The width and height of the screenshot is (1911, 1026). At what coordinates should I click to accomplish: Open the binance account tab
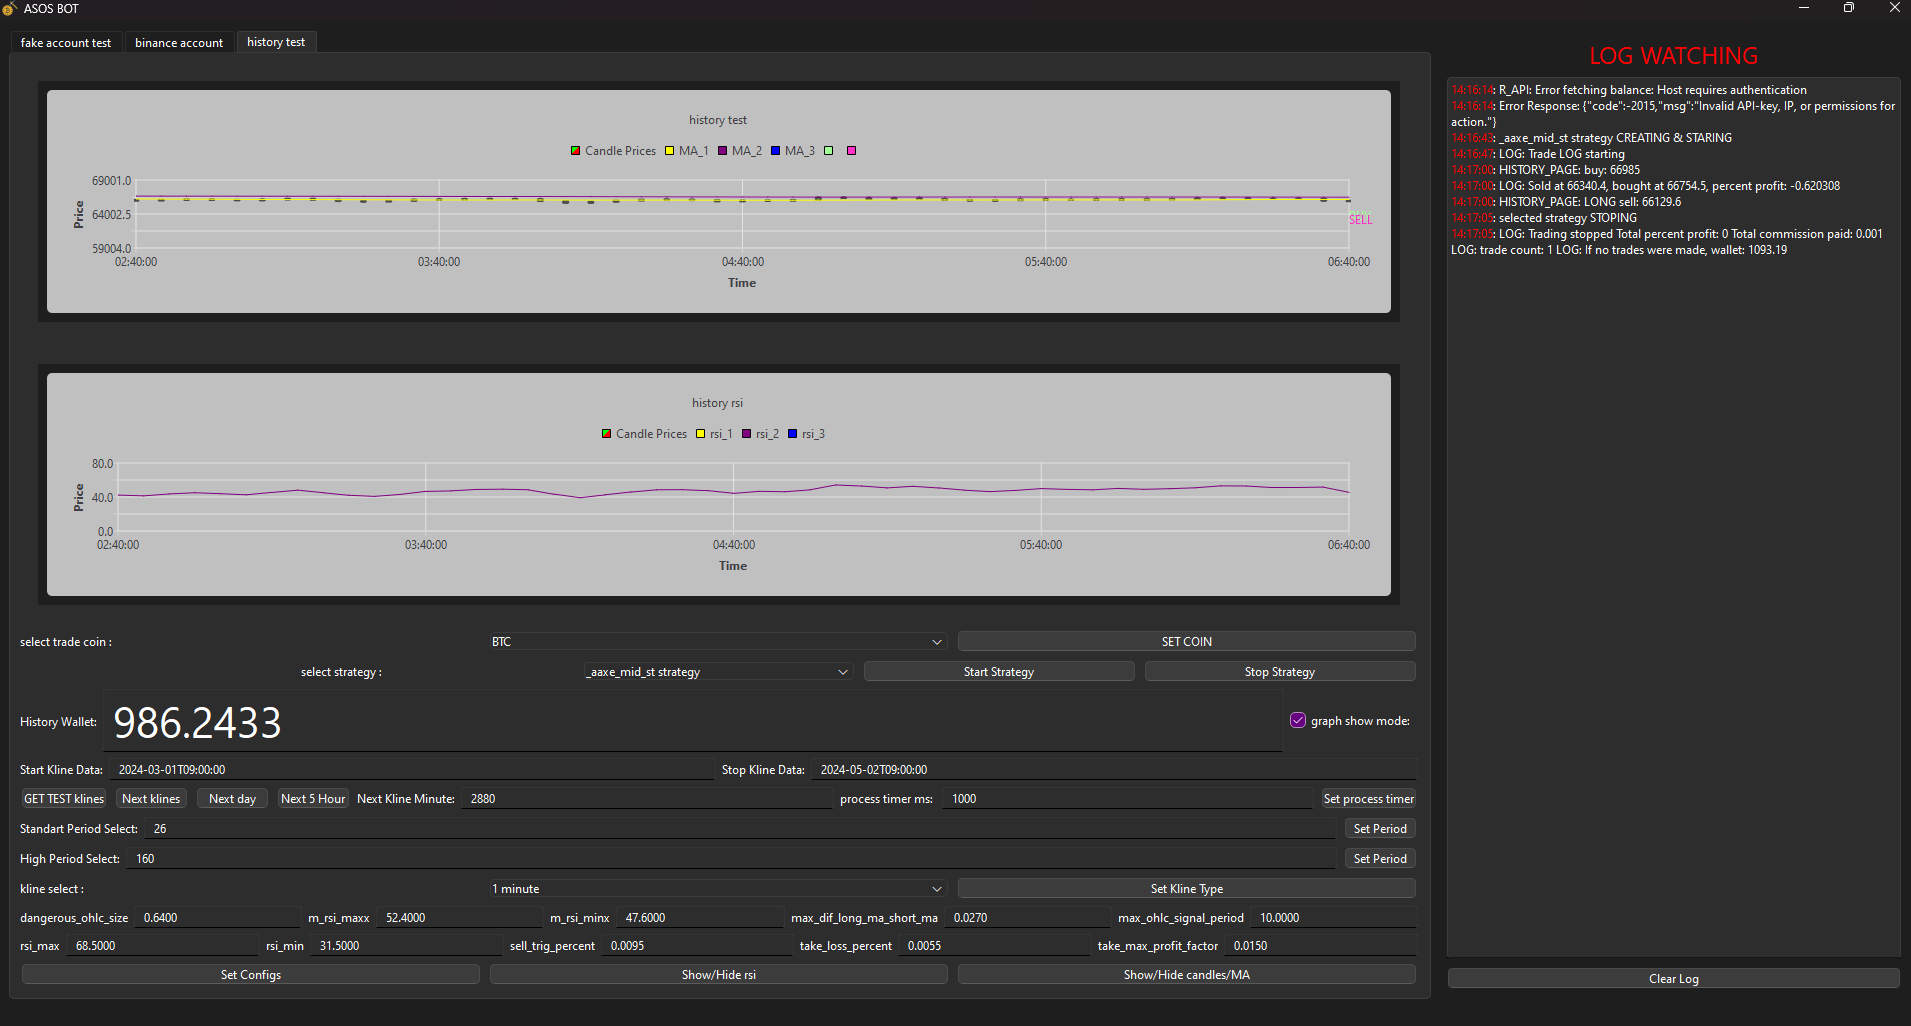(179, 42)
